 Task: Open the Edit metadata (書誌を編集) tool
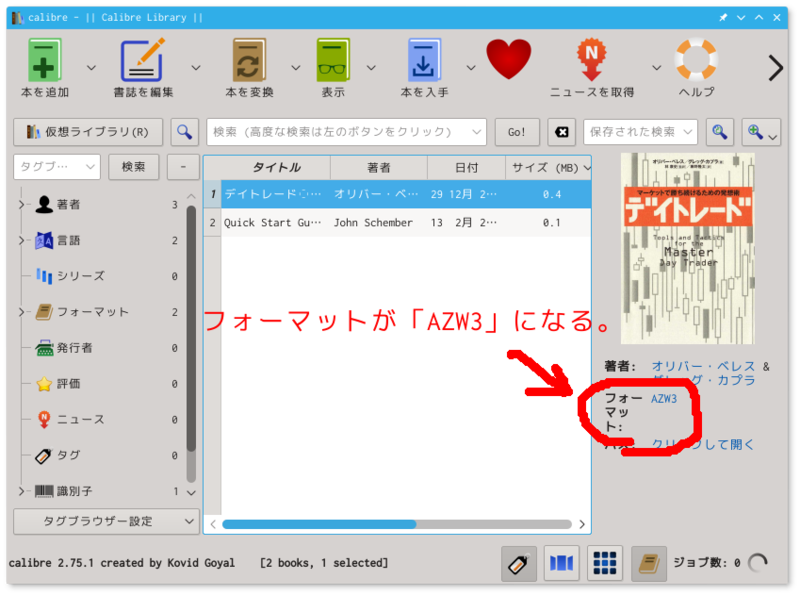click(x=143, y=60)
